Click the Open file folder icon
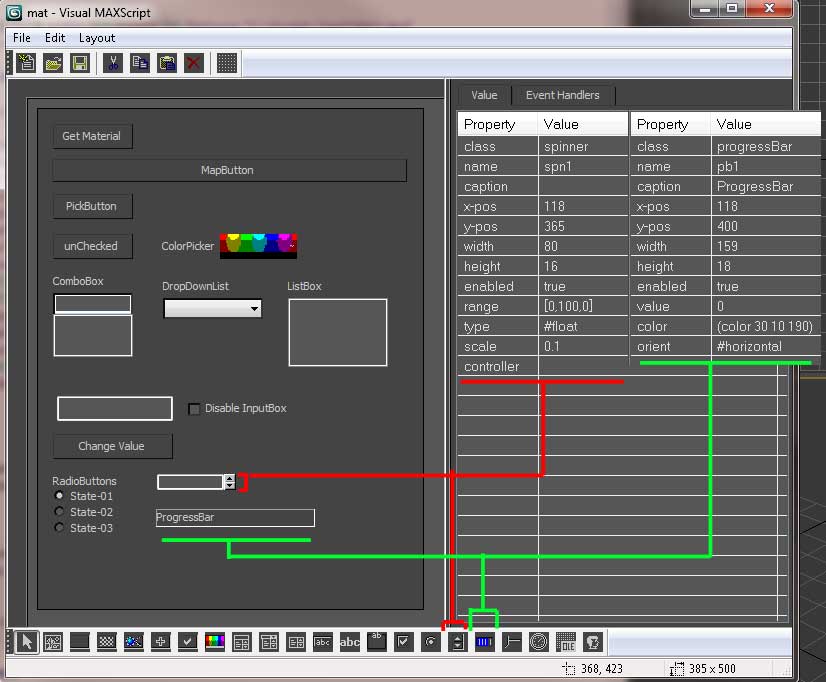Screen dimensions: 826x682 click(x=53, y=63)
